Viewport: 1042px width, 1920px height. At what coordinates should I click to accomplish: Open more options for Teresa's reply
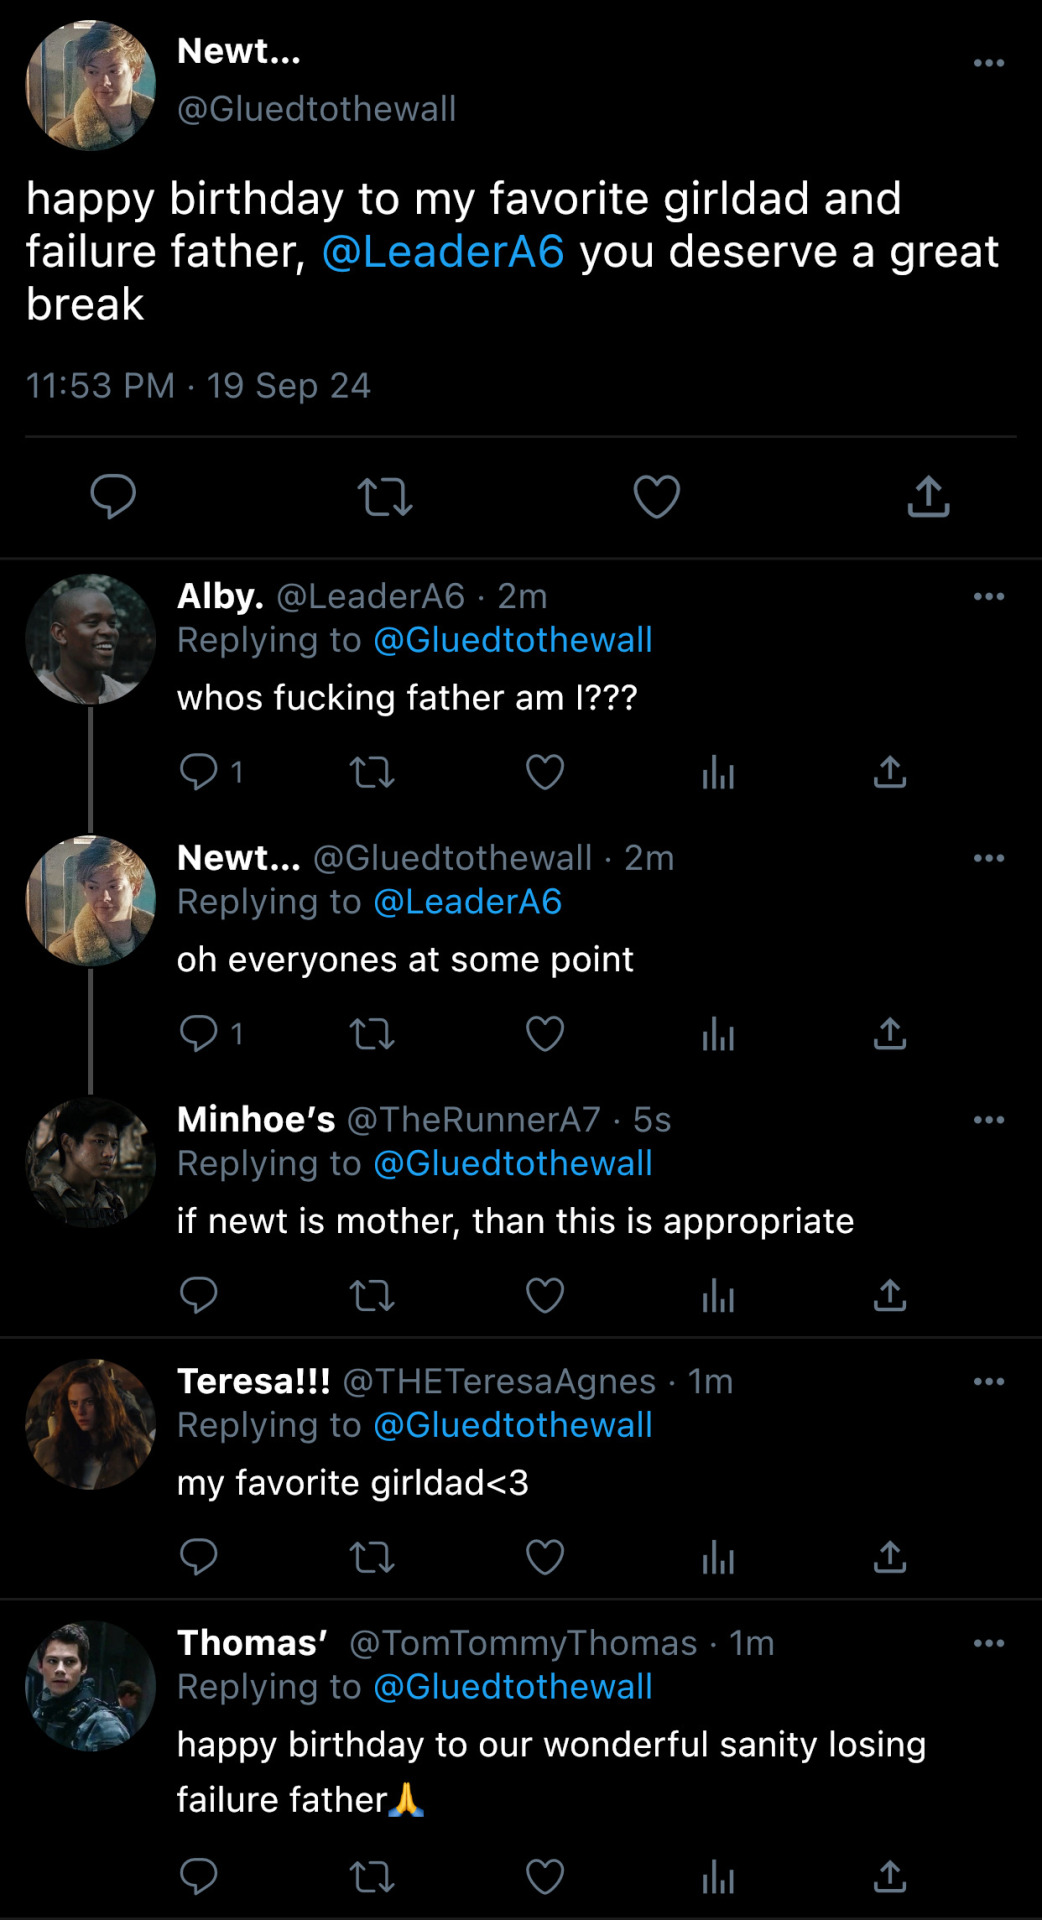point(988,1382)
